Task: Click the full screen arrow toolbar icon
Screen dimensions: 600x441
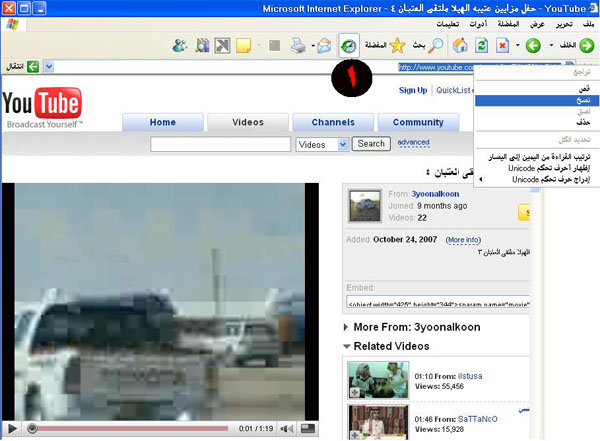Action: point(222,46)
